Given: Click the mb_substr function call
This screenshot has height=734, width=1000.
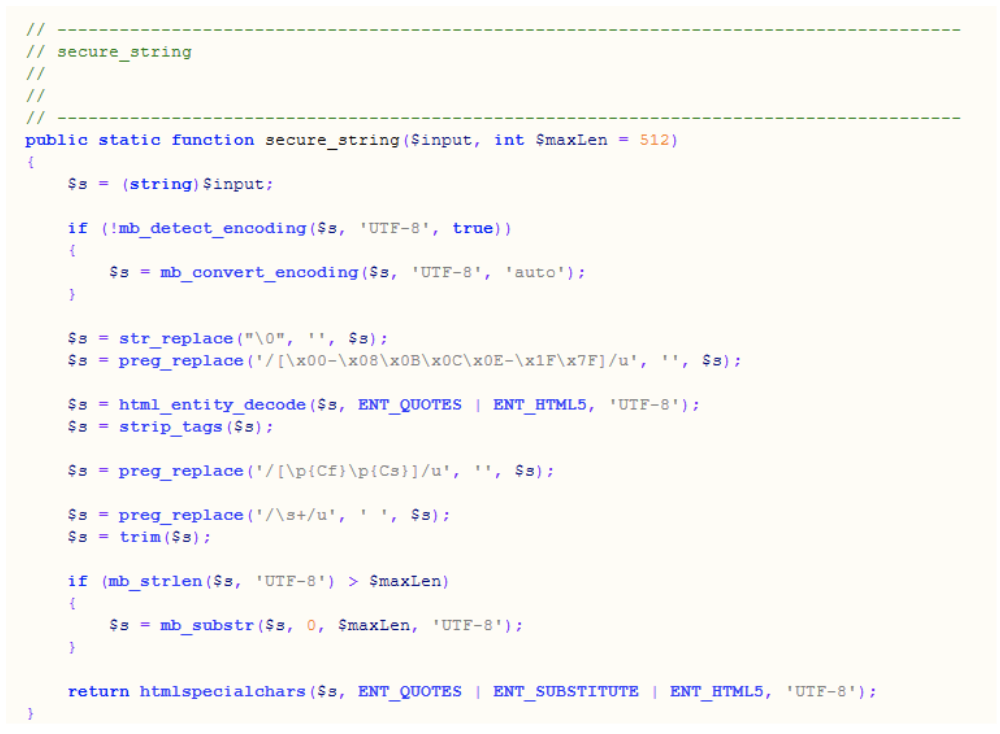Looking at the screenshot, I should coord(207,626).
